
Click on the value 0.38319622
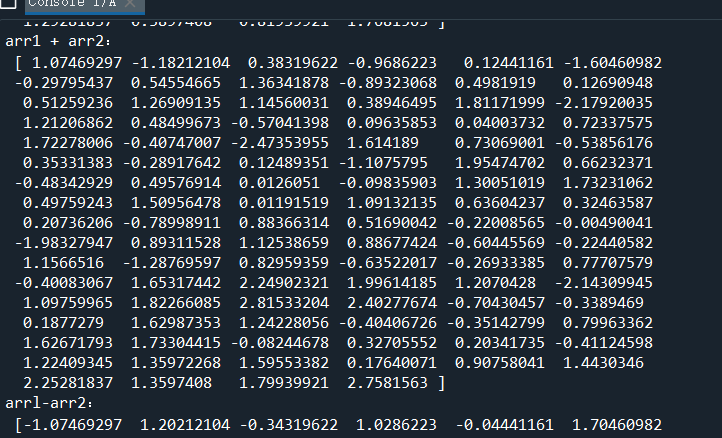pyautogui.click(x=293, y=63)
